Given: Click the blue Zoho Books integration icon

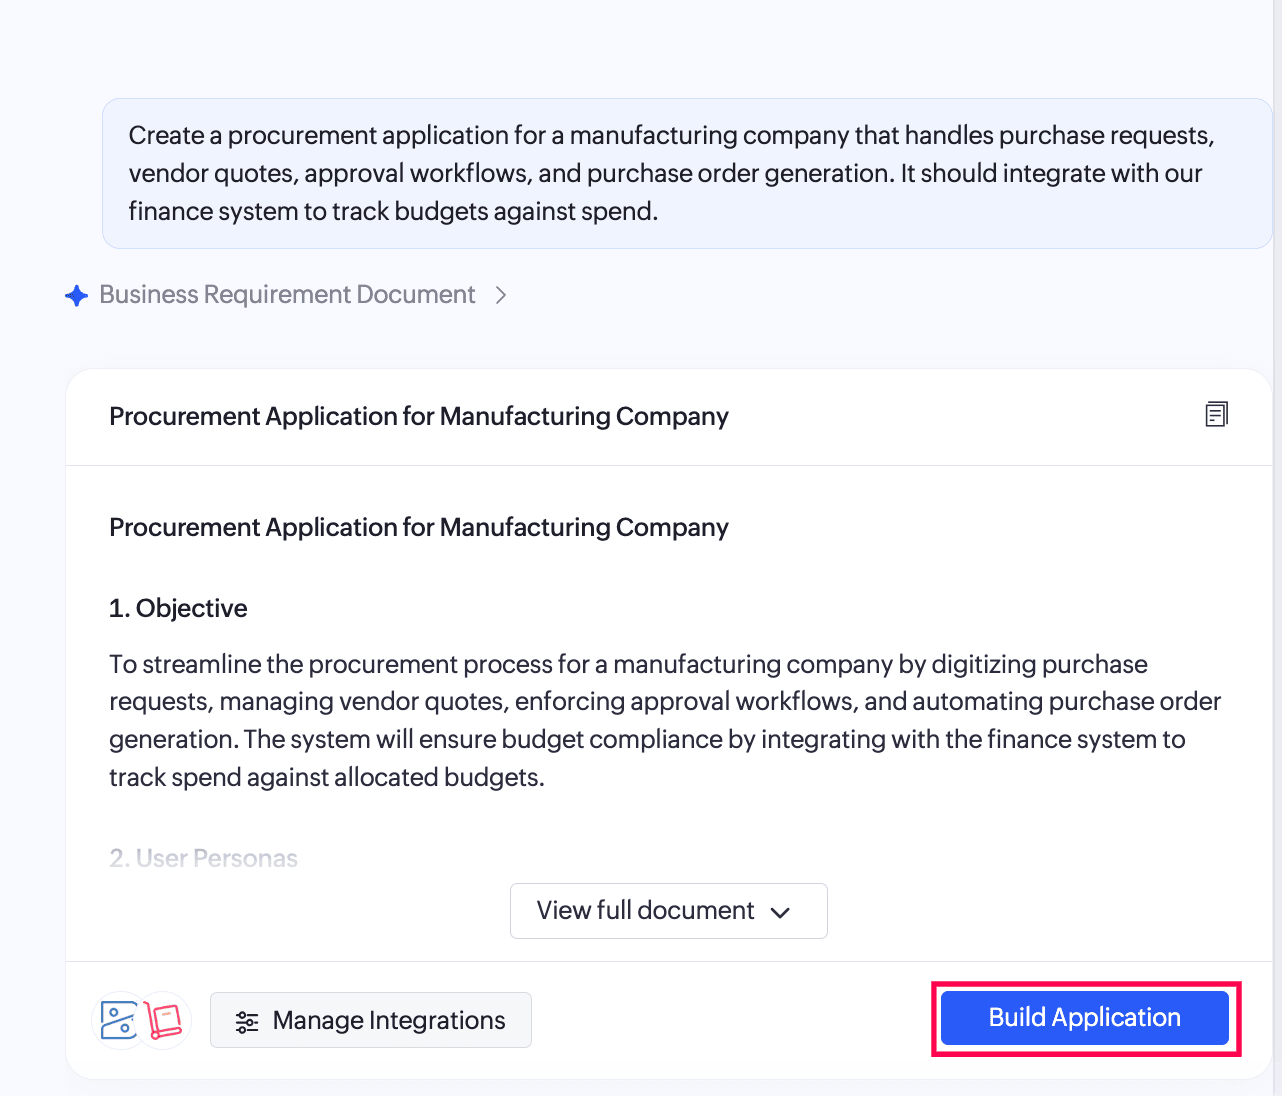Looking at the screenshot, I should 119,1020.
